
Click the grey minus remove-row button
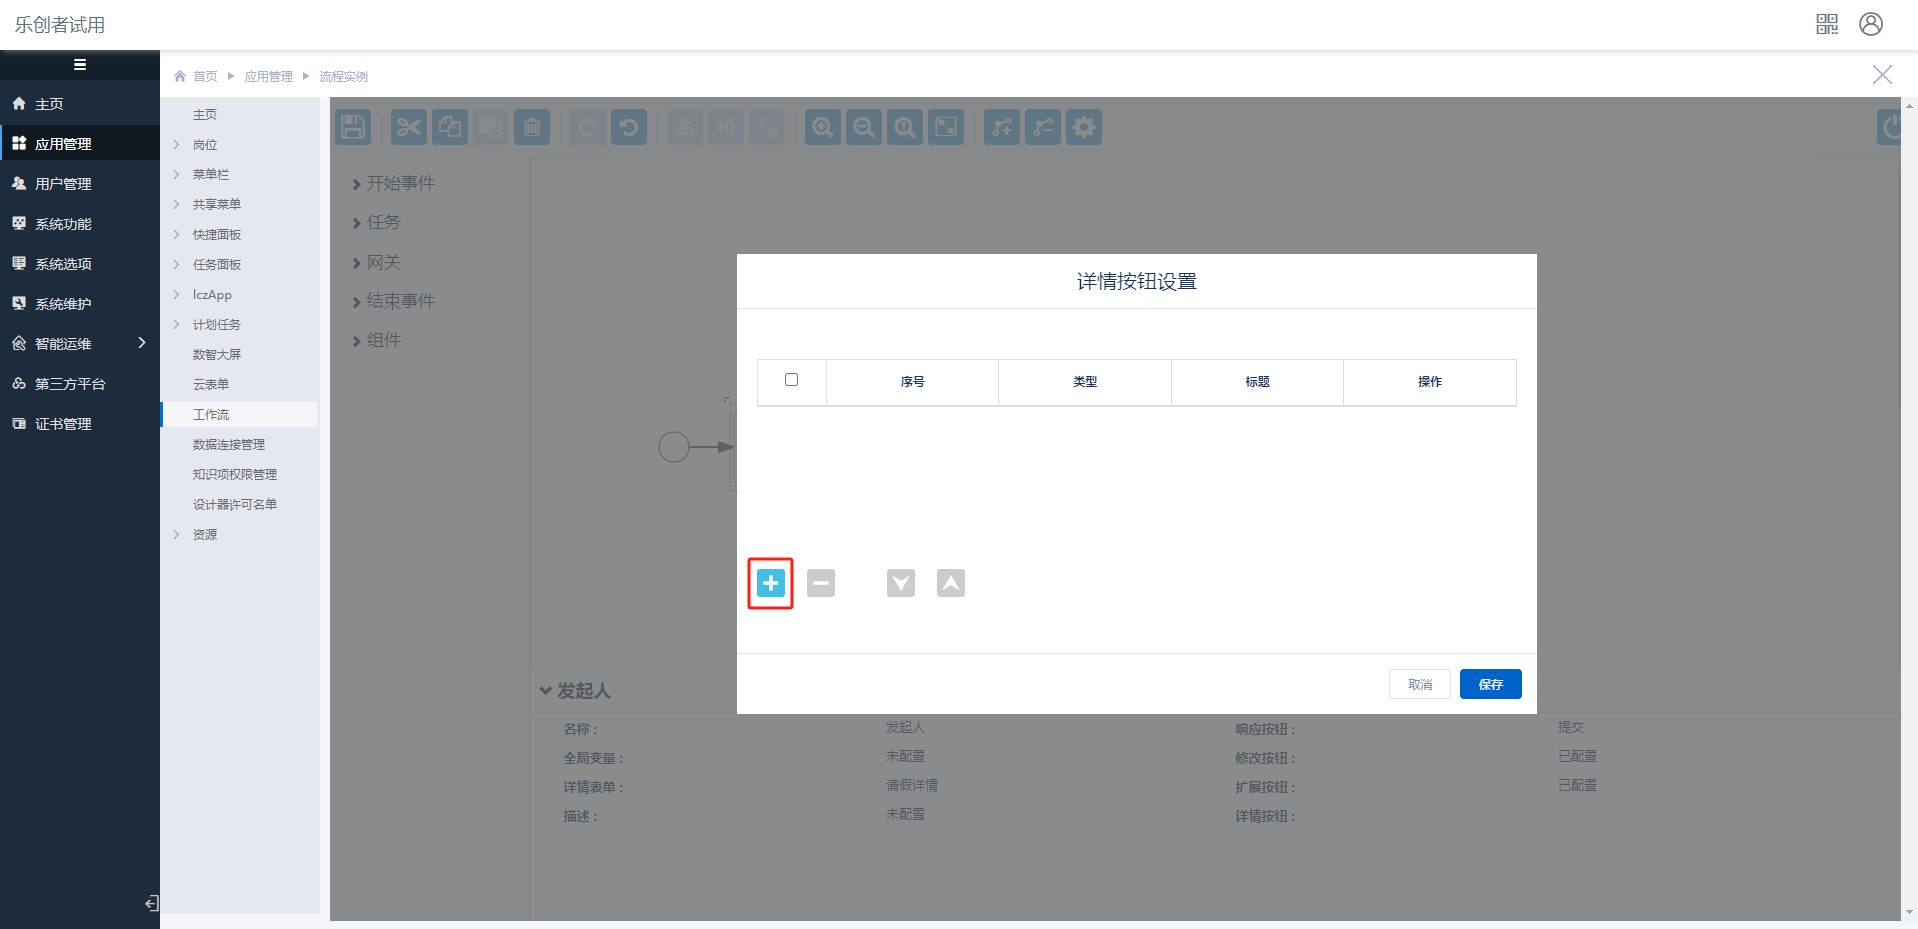(821, 583)
